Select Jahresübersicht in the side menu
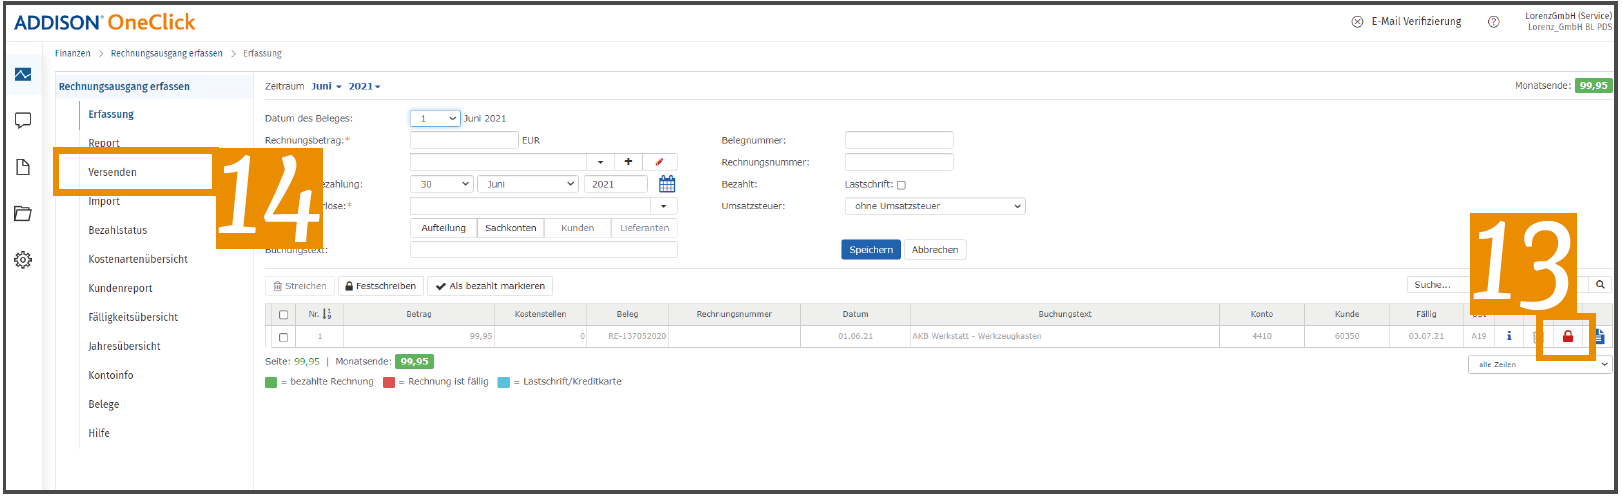 coord(124,346)
